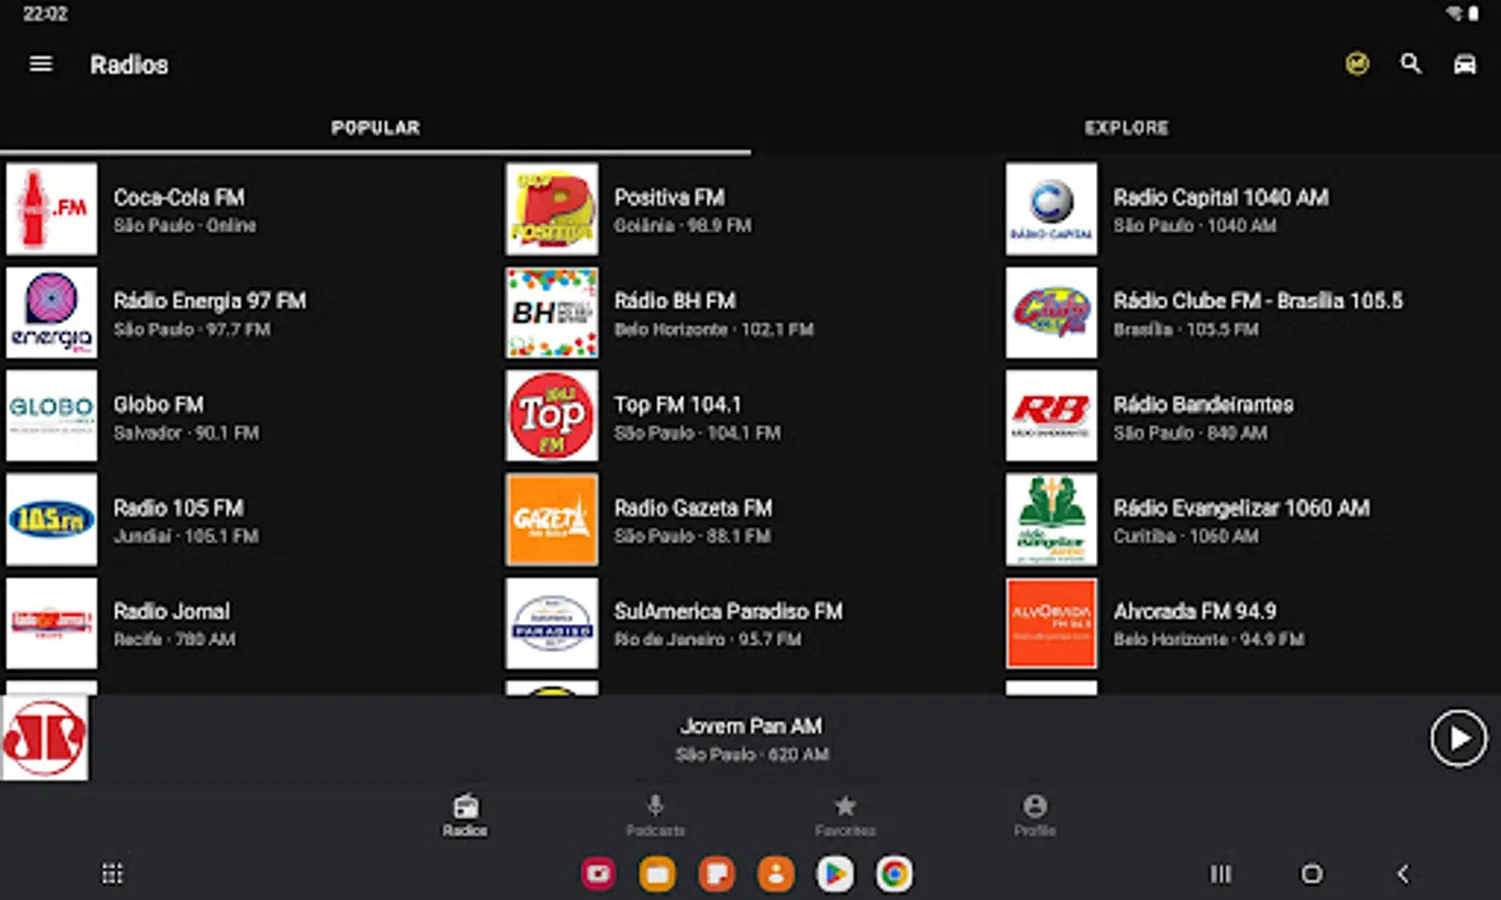Click the Positiva FM logo
Viewport: 1501px width, 900px height.
click(x=552, y=209)
